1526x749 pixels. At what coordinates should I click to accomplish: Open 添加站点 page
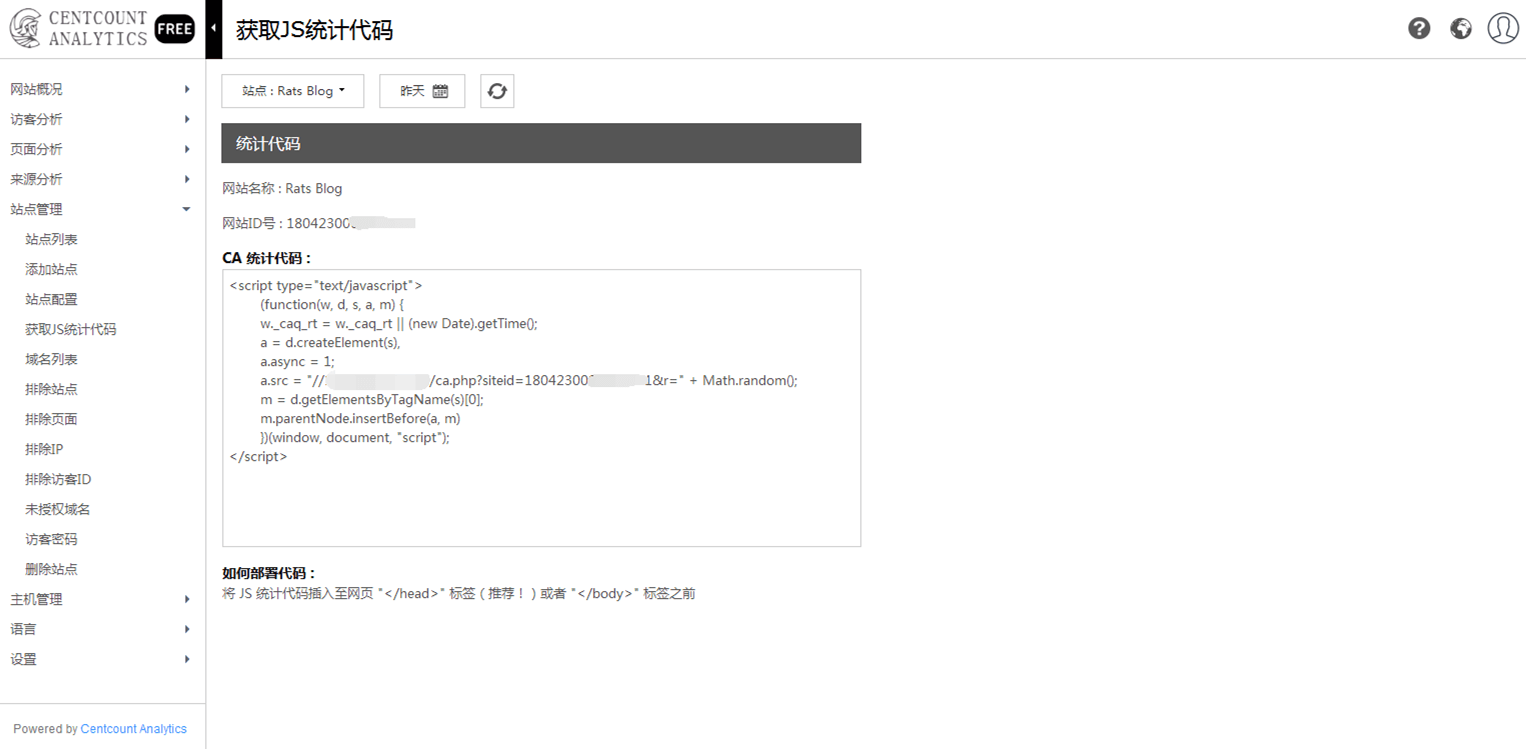pyautogui.click(x=51, y=269)
